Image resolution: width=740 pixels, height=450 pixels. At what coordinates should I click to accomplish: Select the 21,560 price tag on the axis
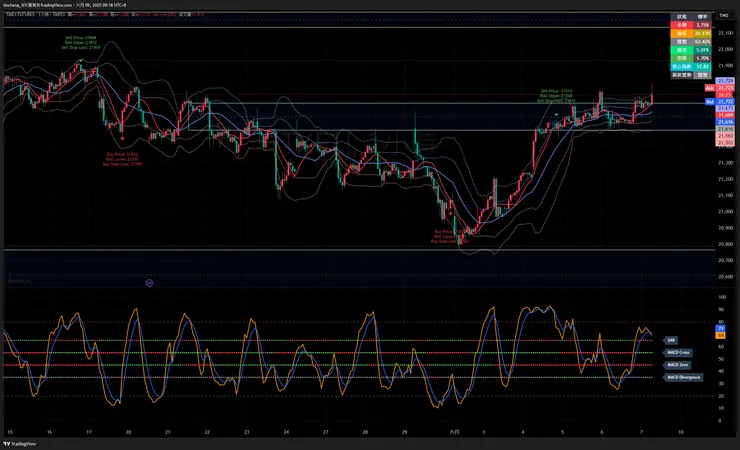(725, 136)
